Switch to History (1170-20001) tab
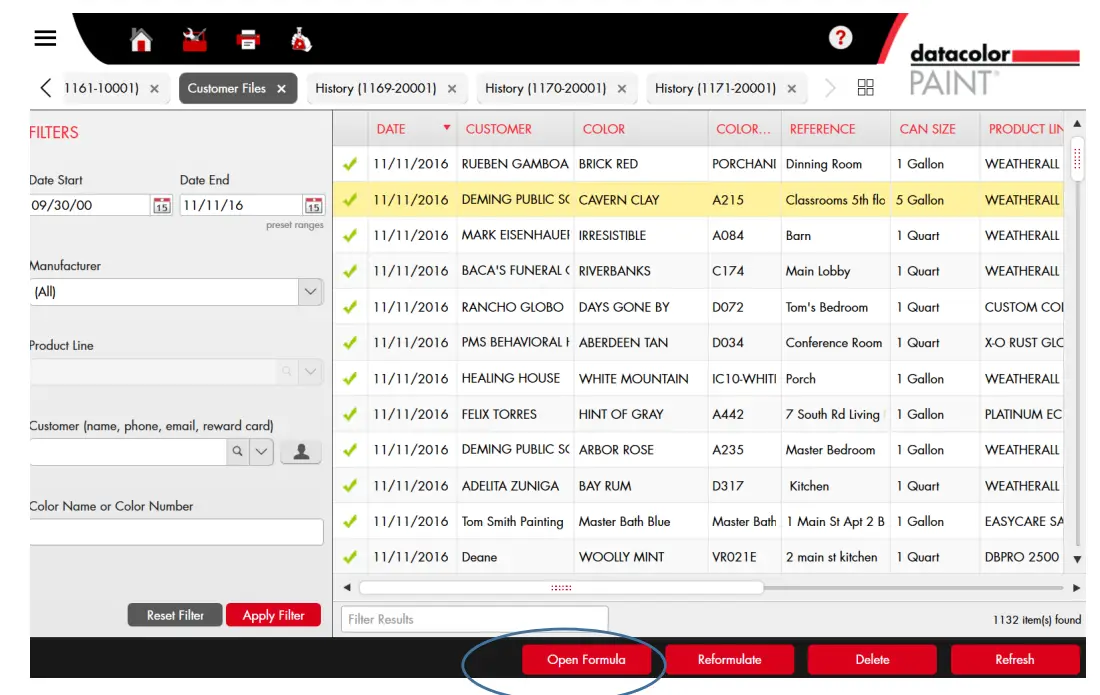Viewport: 1100px width, 695px height. tap(545, 88)
